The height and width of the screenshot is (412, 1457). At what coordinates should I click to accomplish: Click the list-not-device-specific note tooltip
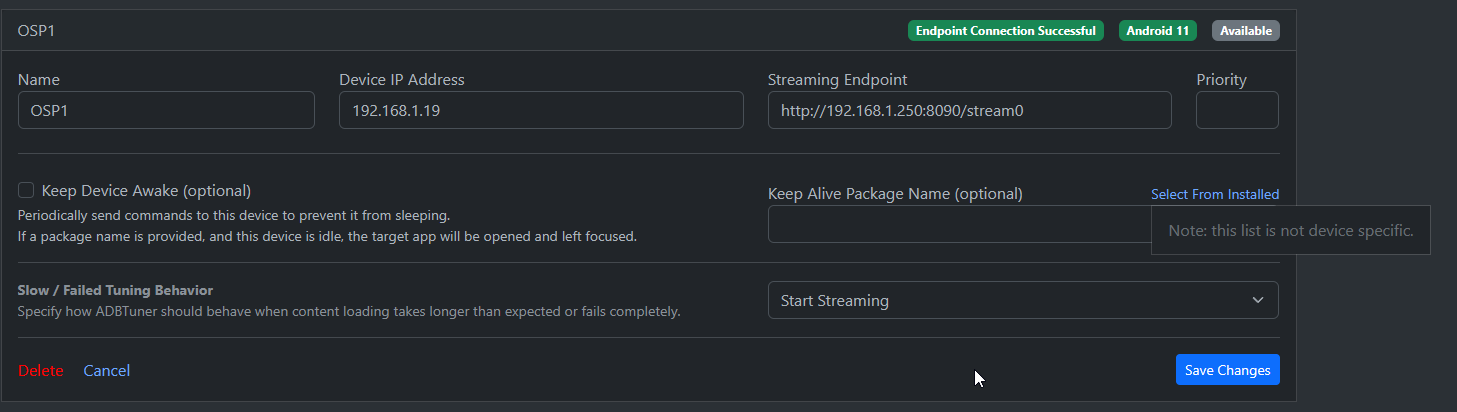[1290, 230]
